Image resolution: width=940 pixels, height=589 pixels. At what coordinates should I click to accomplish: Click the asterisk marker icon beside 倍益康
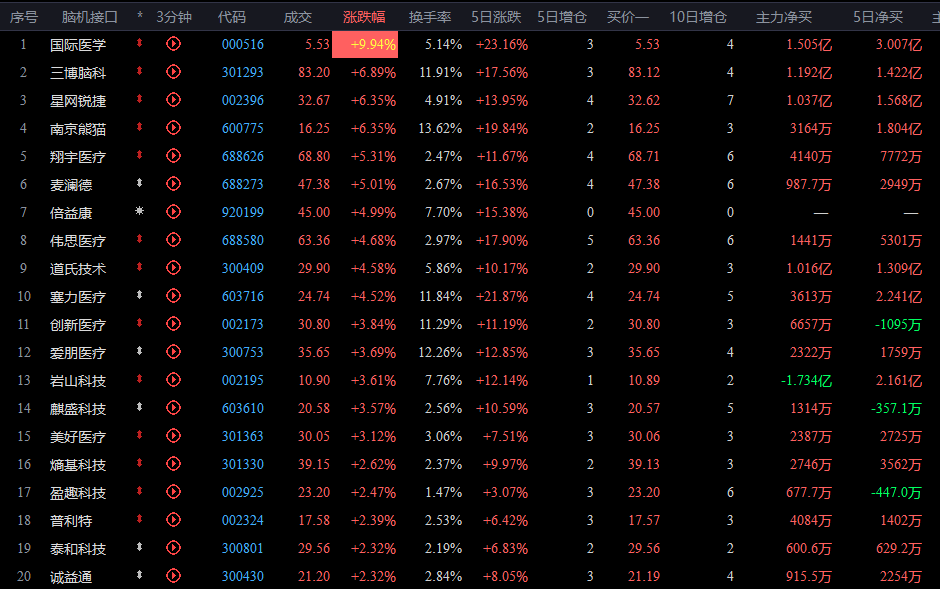click(139, 212)
